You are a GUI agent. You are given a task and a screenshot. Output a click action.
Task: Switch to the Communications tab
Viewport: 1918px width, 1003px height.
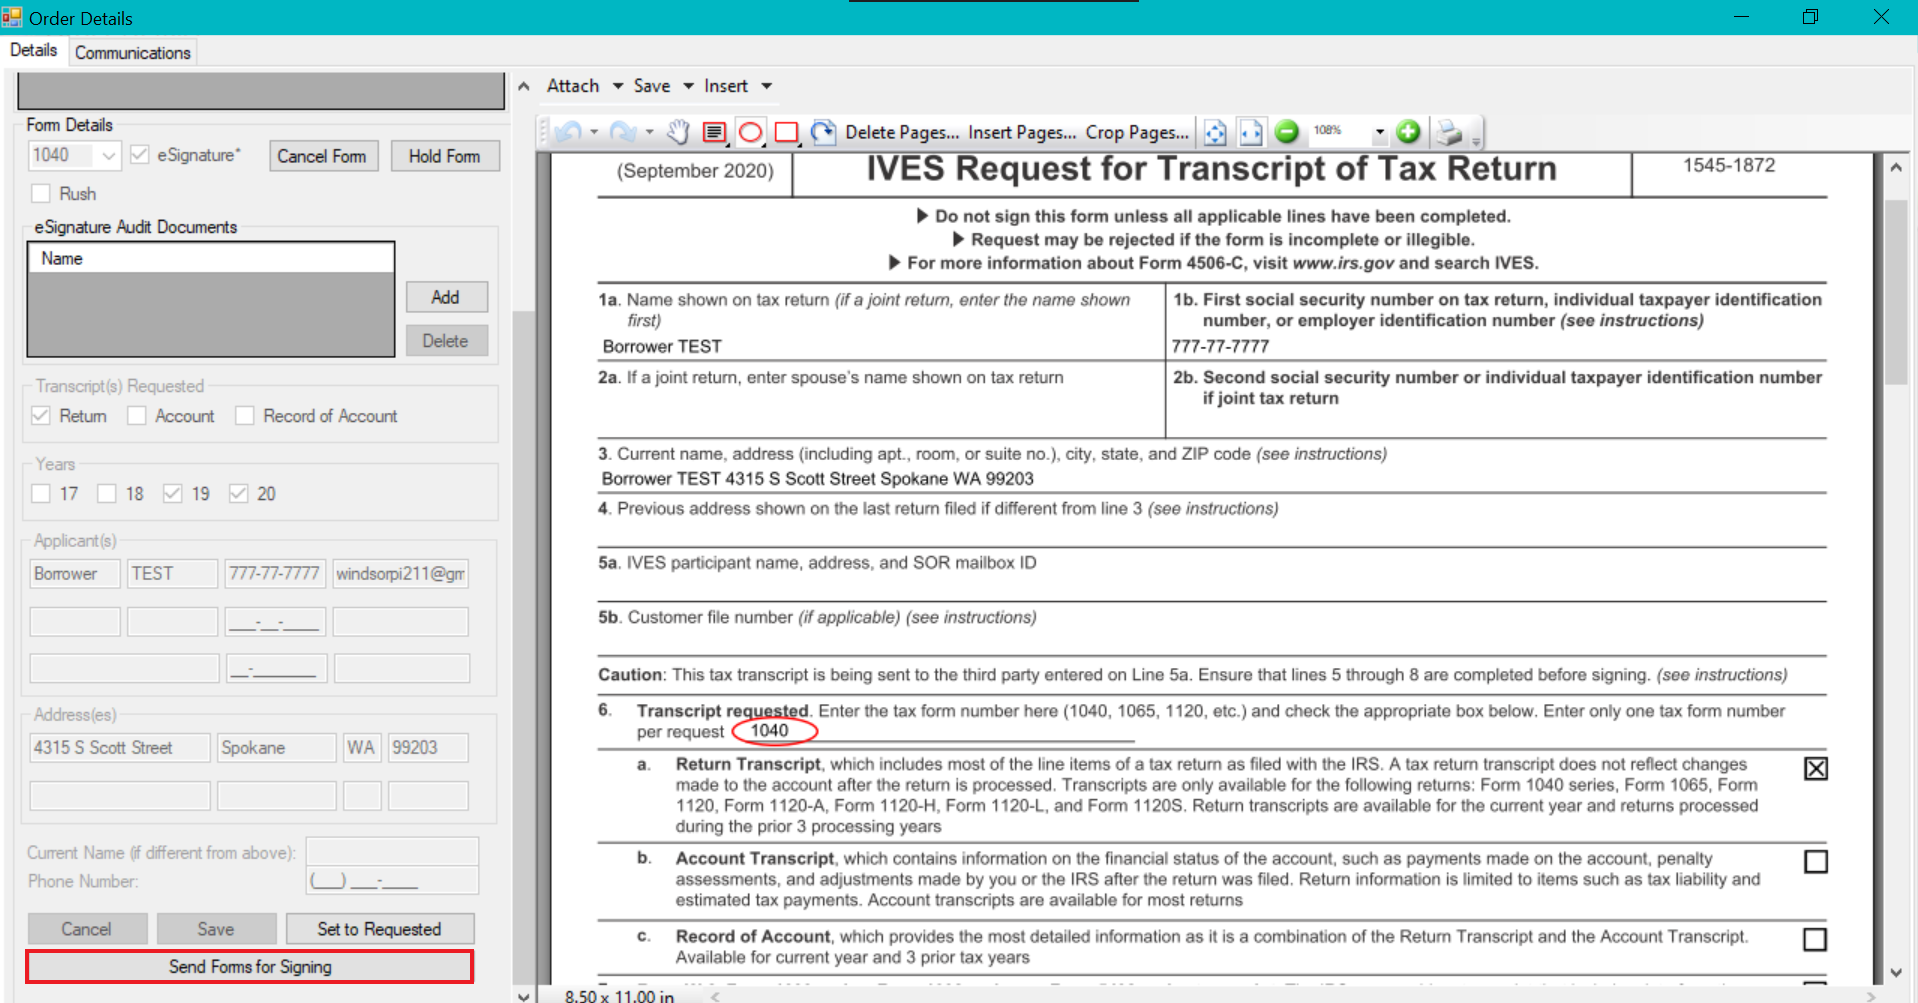point(133,52)
